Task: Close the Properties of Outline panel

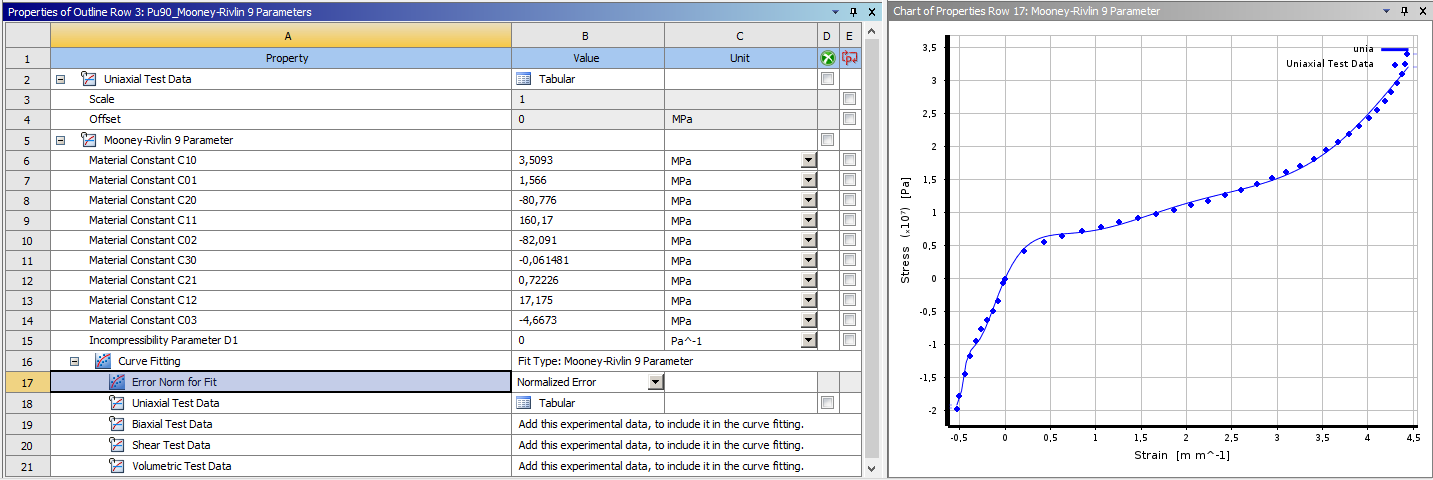Action: click(x=870, y=11)
